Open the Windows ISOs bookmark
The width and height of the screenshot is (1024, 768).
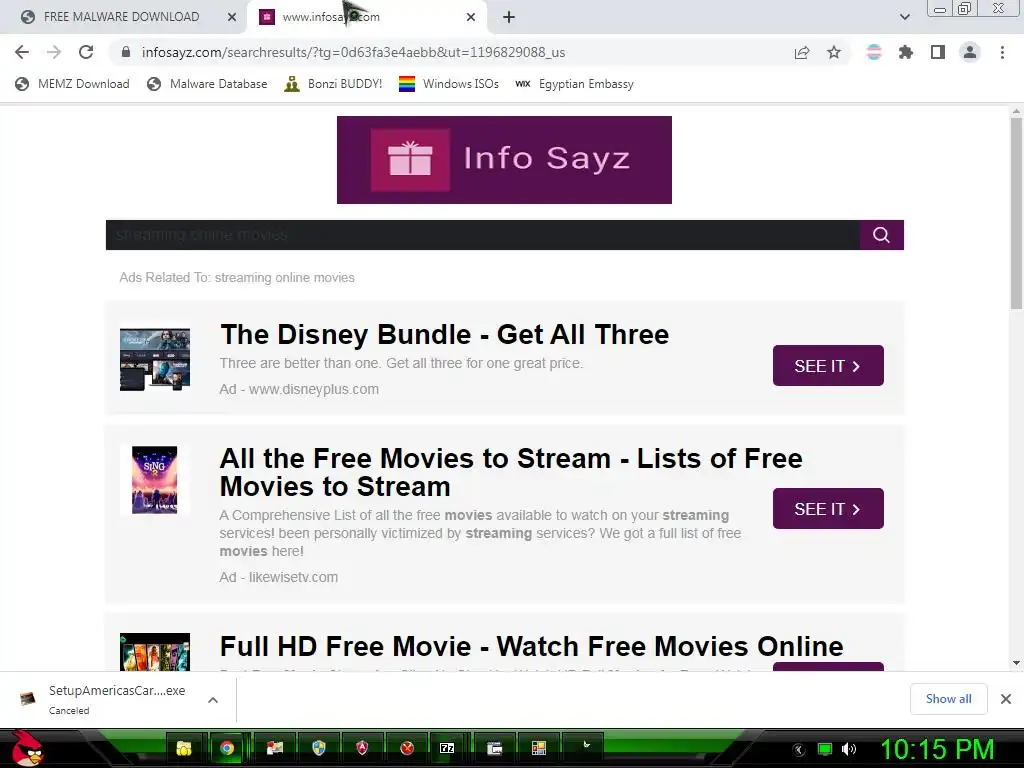[449, 84]
